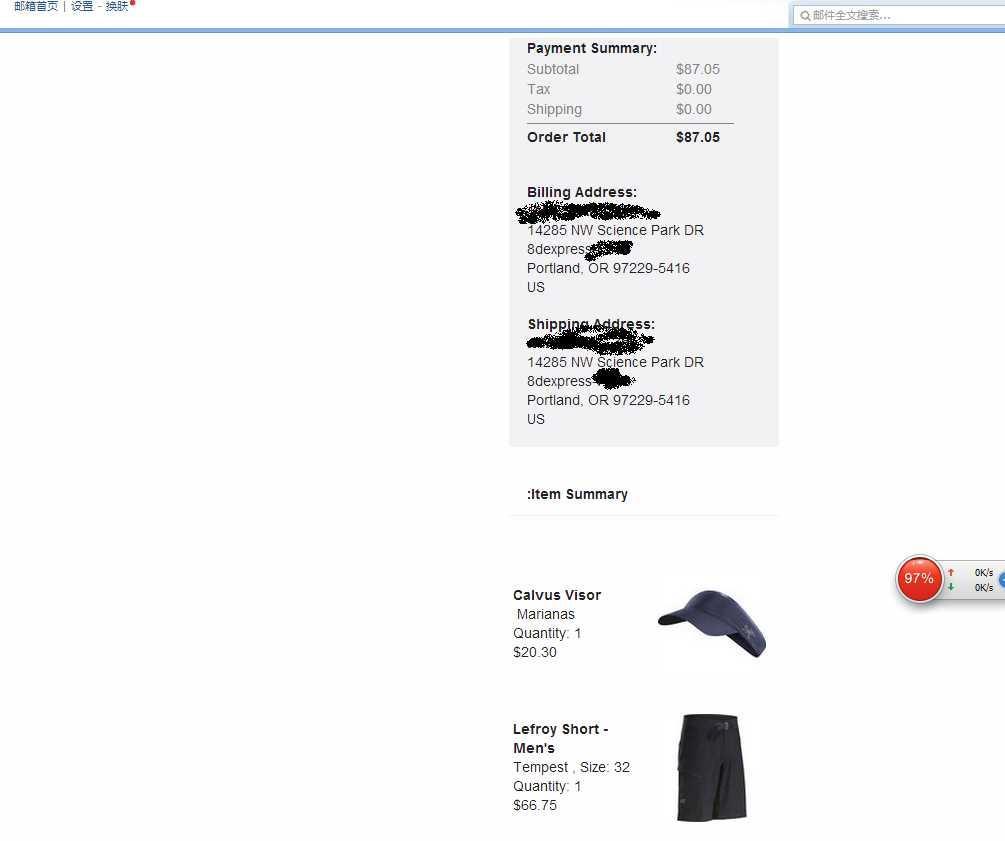Click the green download arrow indicator

click(951, 587)
